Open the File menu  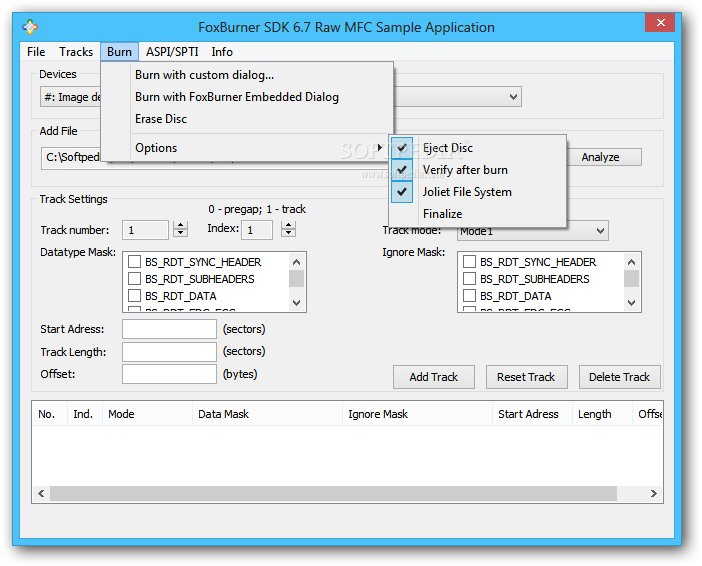tap(36, 52)
